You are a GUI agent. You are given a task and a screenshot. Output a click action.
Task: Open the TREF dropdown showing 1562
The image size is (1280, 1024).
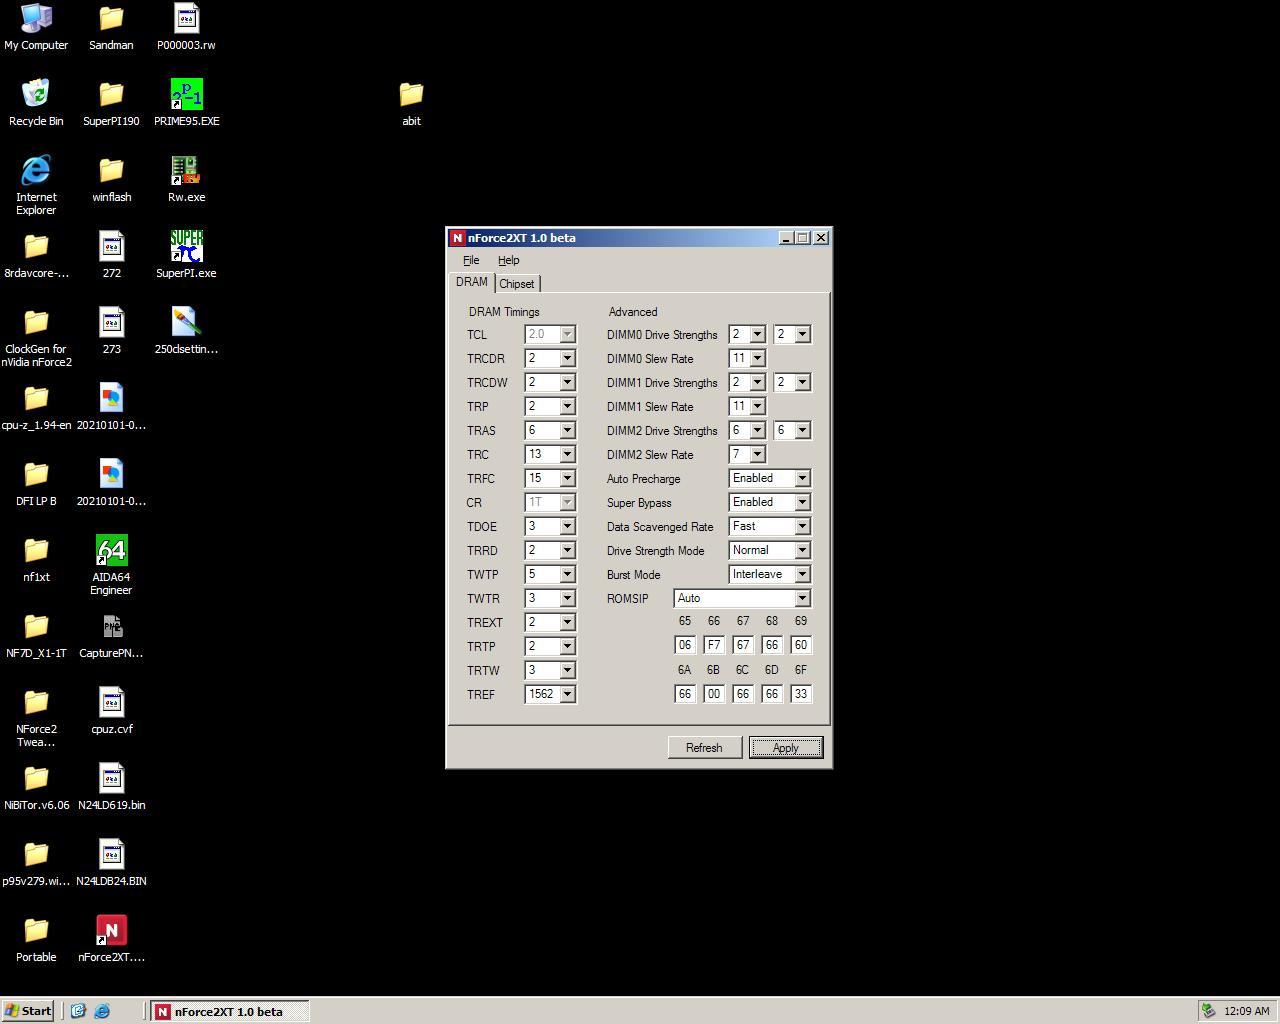(567, 694)
